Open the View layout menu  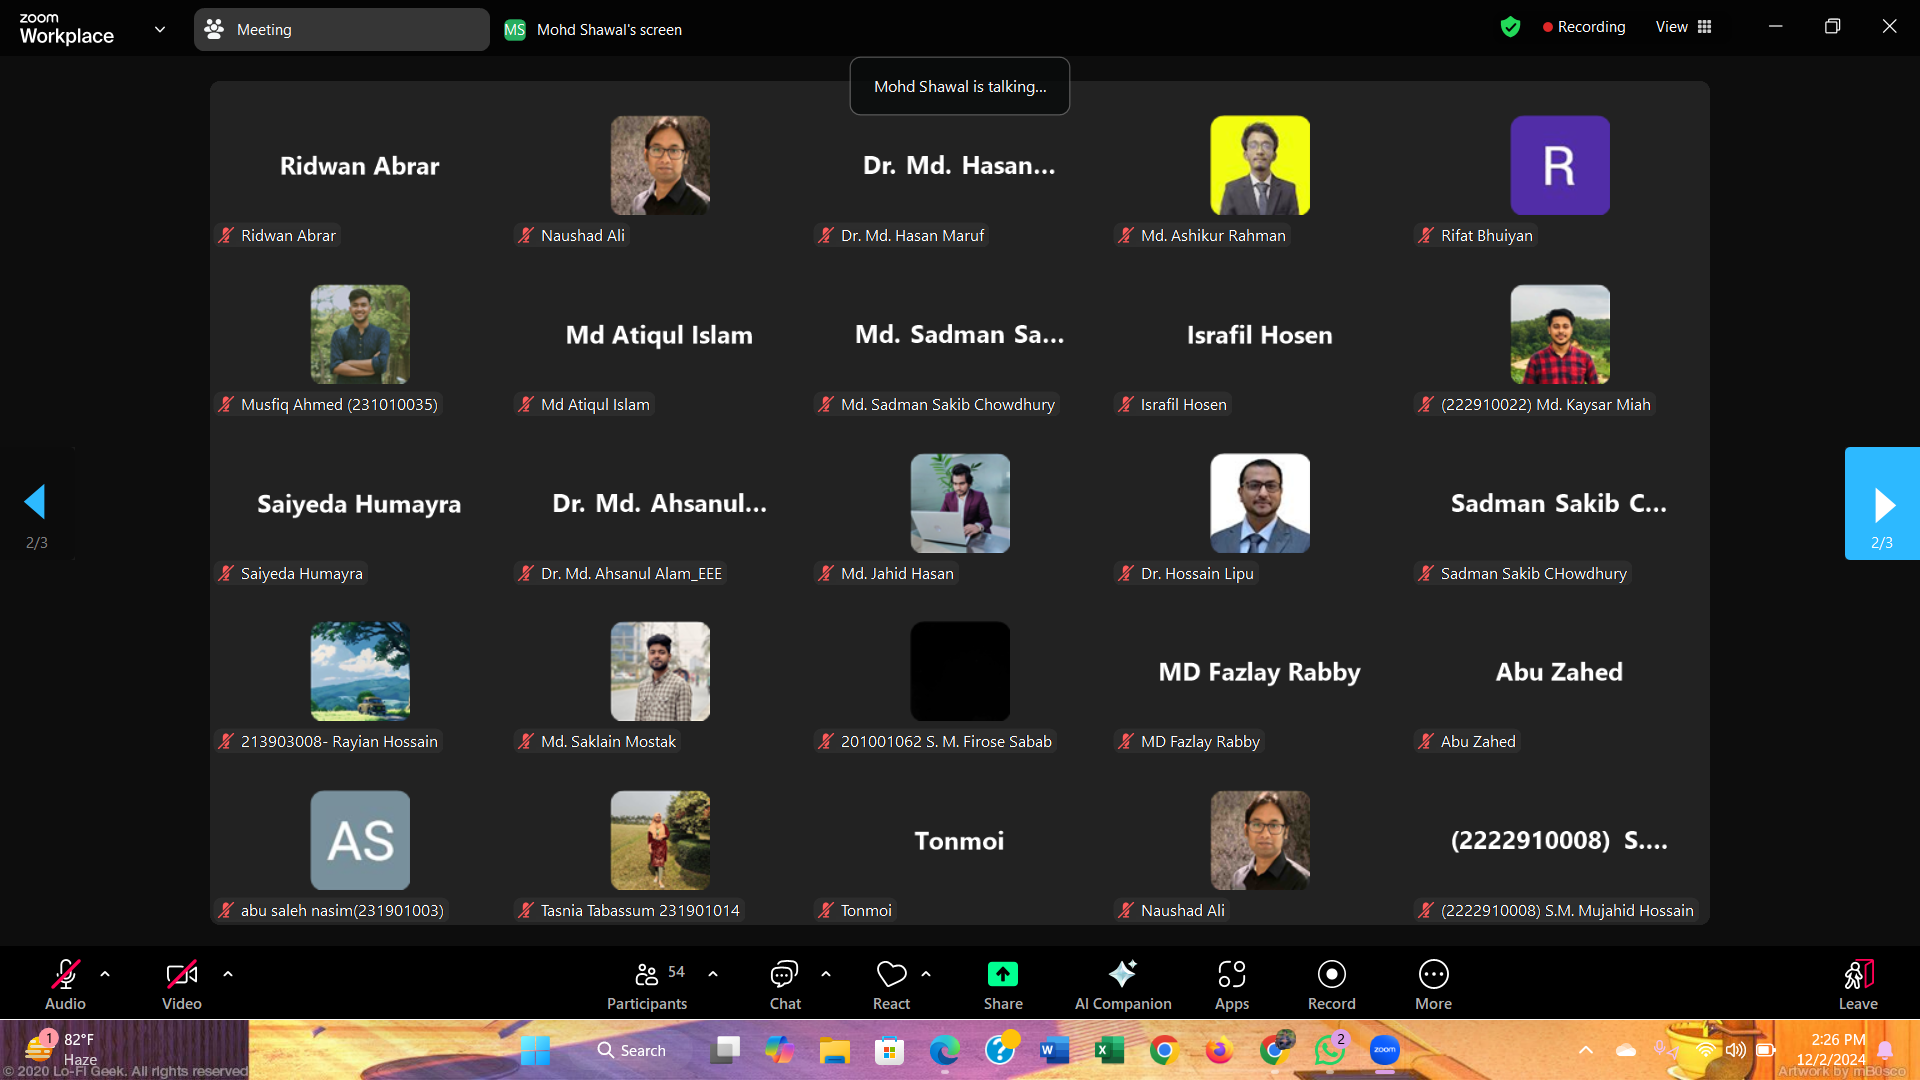1684,27
